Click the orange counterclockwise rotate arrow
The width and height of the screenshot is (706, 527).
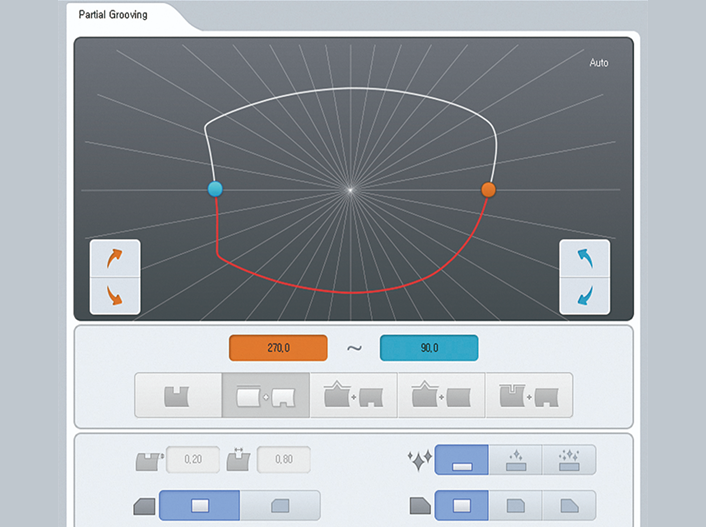click(115, 295)
